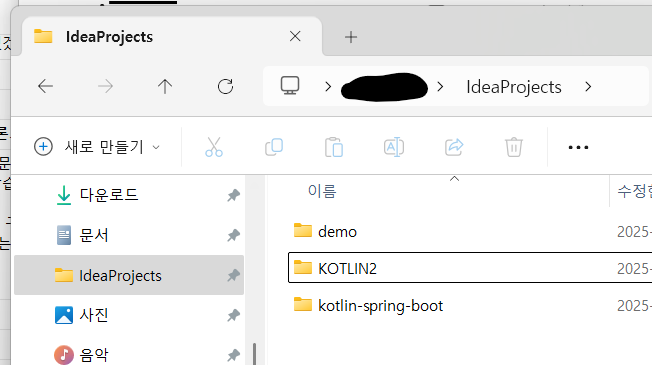Click the sidebar vertical scrollbar
Image resolution: width=652 pixels, height=365 pixels.
point(254,354)
